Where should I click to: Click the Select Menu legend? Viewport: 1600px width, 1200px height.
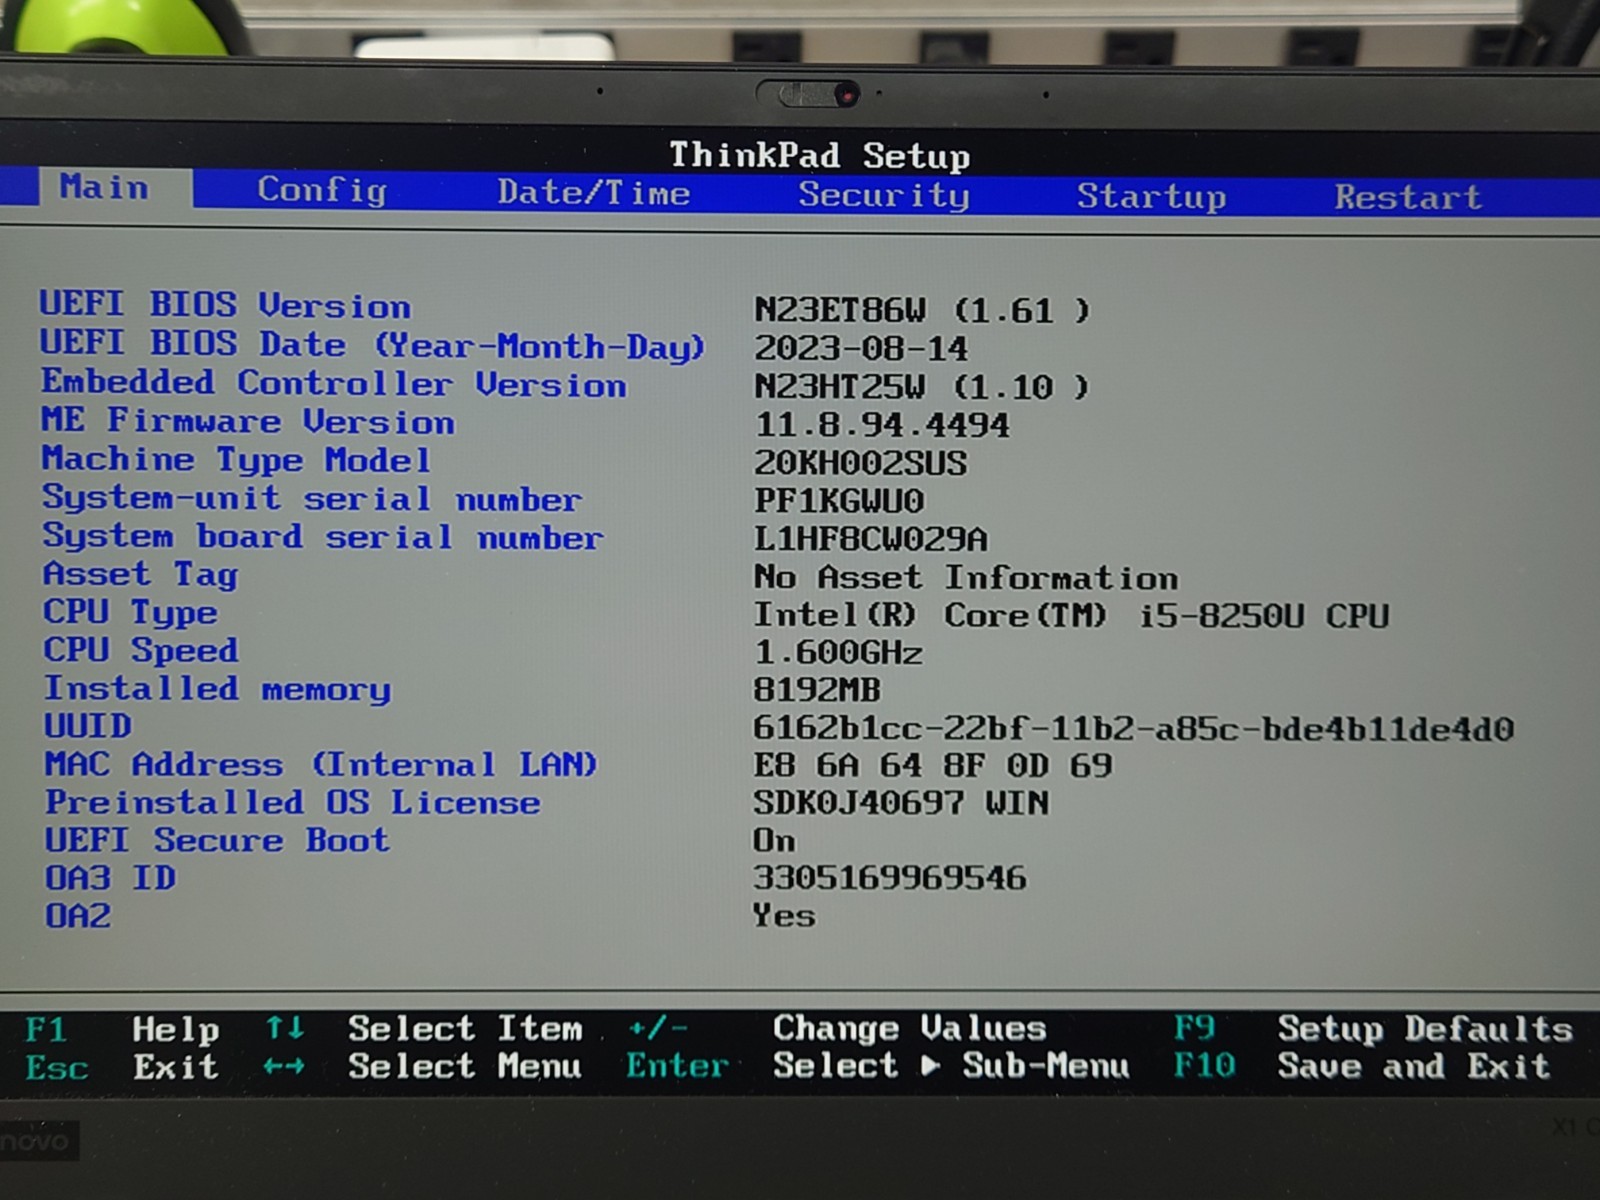(465, 1066)
